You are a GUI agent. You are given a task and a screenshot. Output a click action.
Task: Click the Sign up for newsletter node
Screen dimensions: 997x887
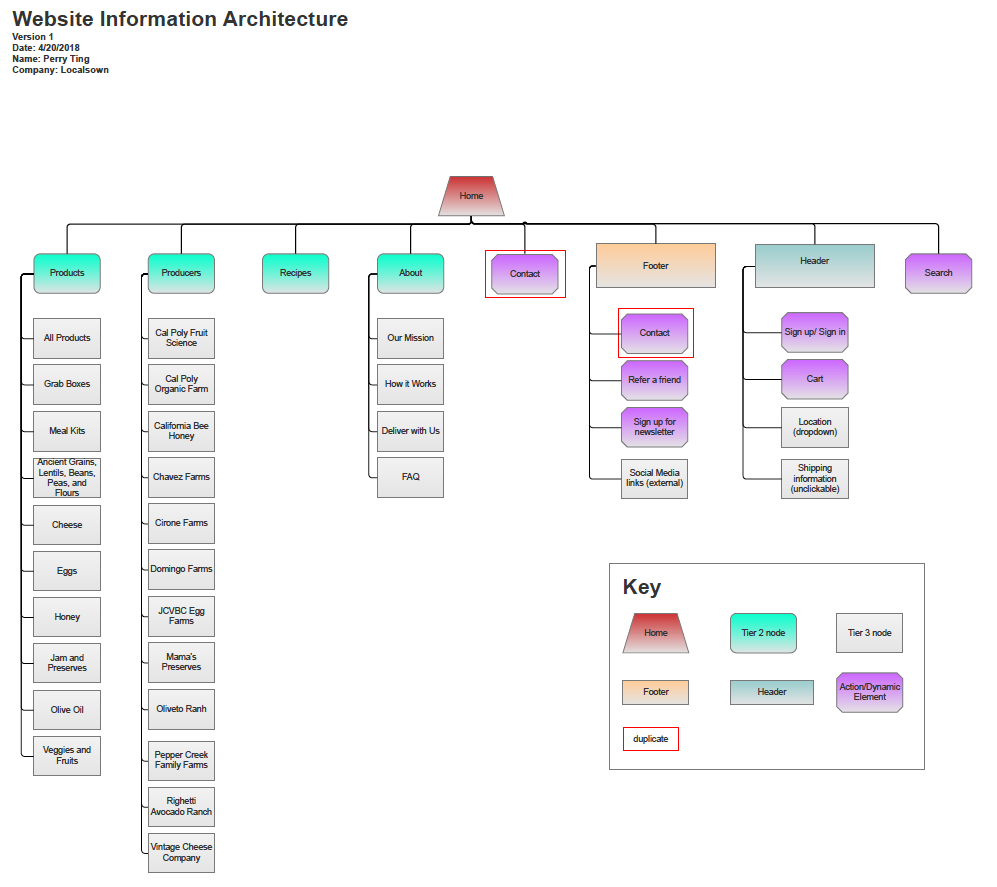(x=655, y=427)
